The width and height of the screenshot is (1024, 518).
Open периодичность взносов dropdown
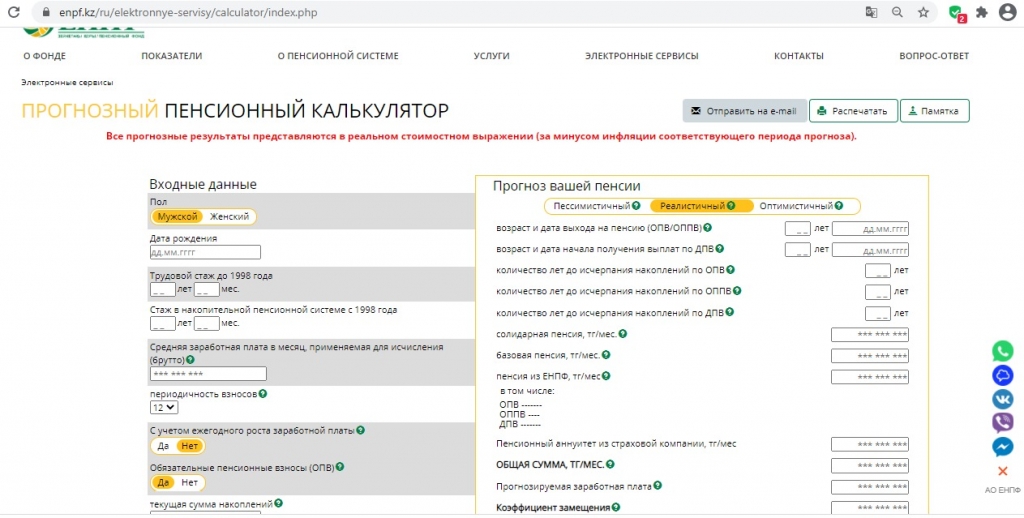[x=164, y=408]
